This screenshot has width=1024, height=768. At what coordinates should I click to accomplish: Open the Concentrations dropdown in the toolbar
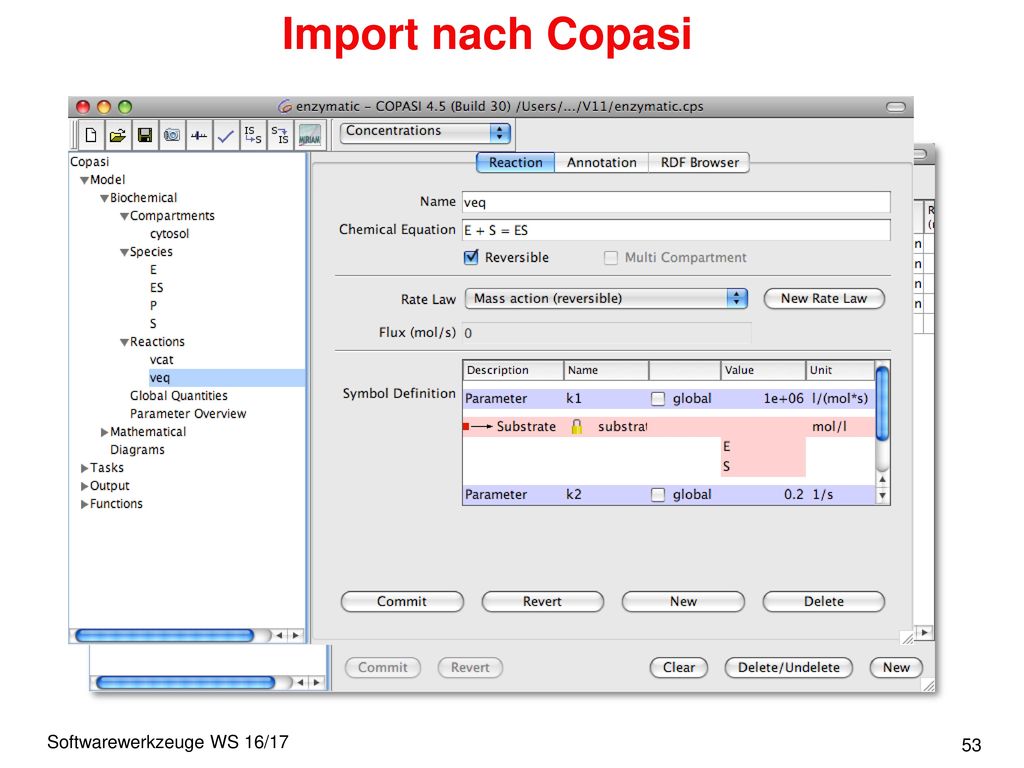point(425,133)
